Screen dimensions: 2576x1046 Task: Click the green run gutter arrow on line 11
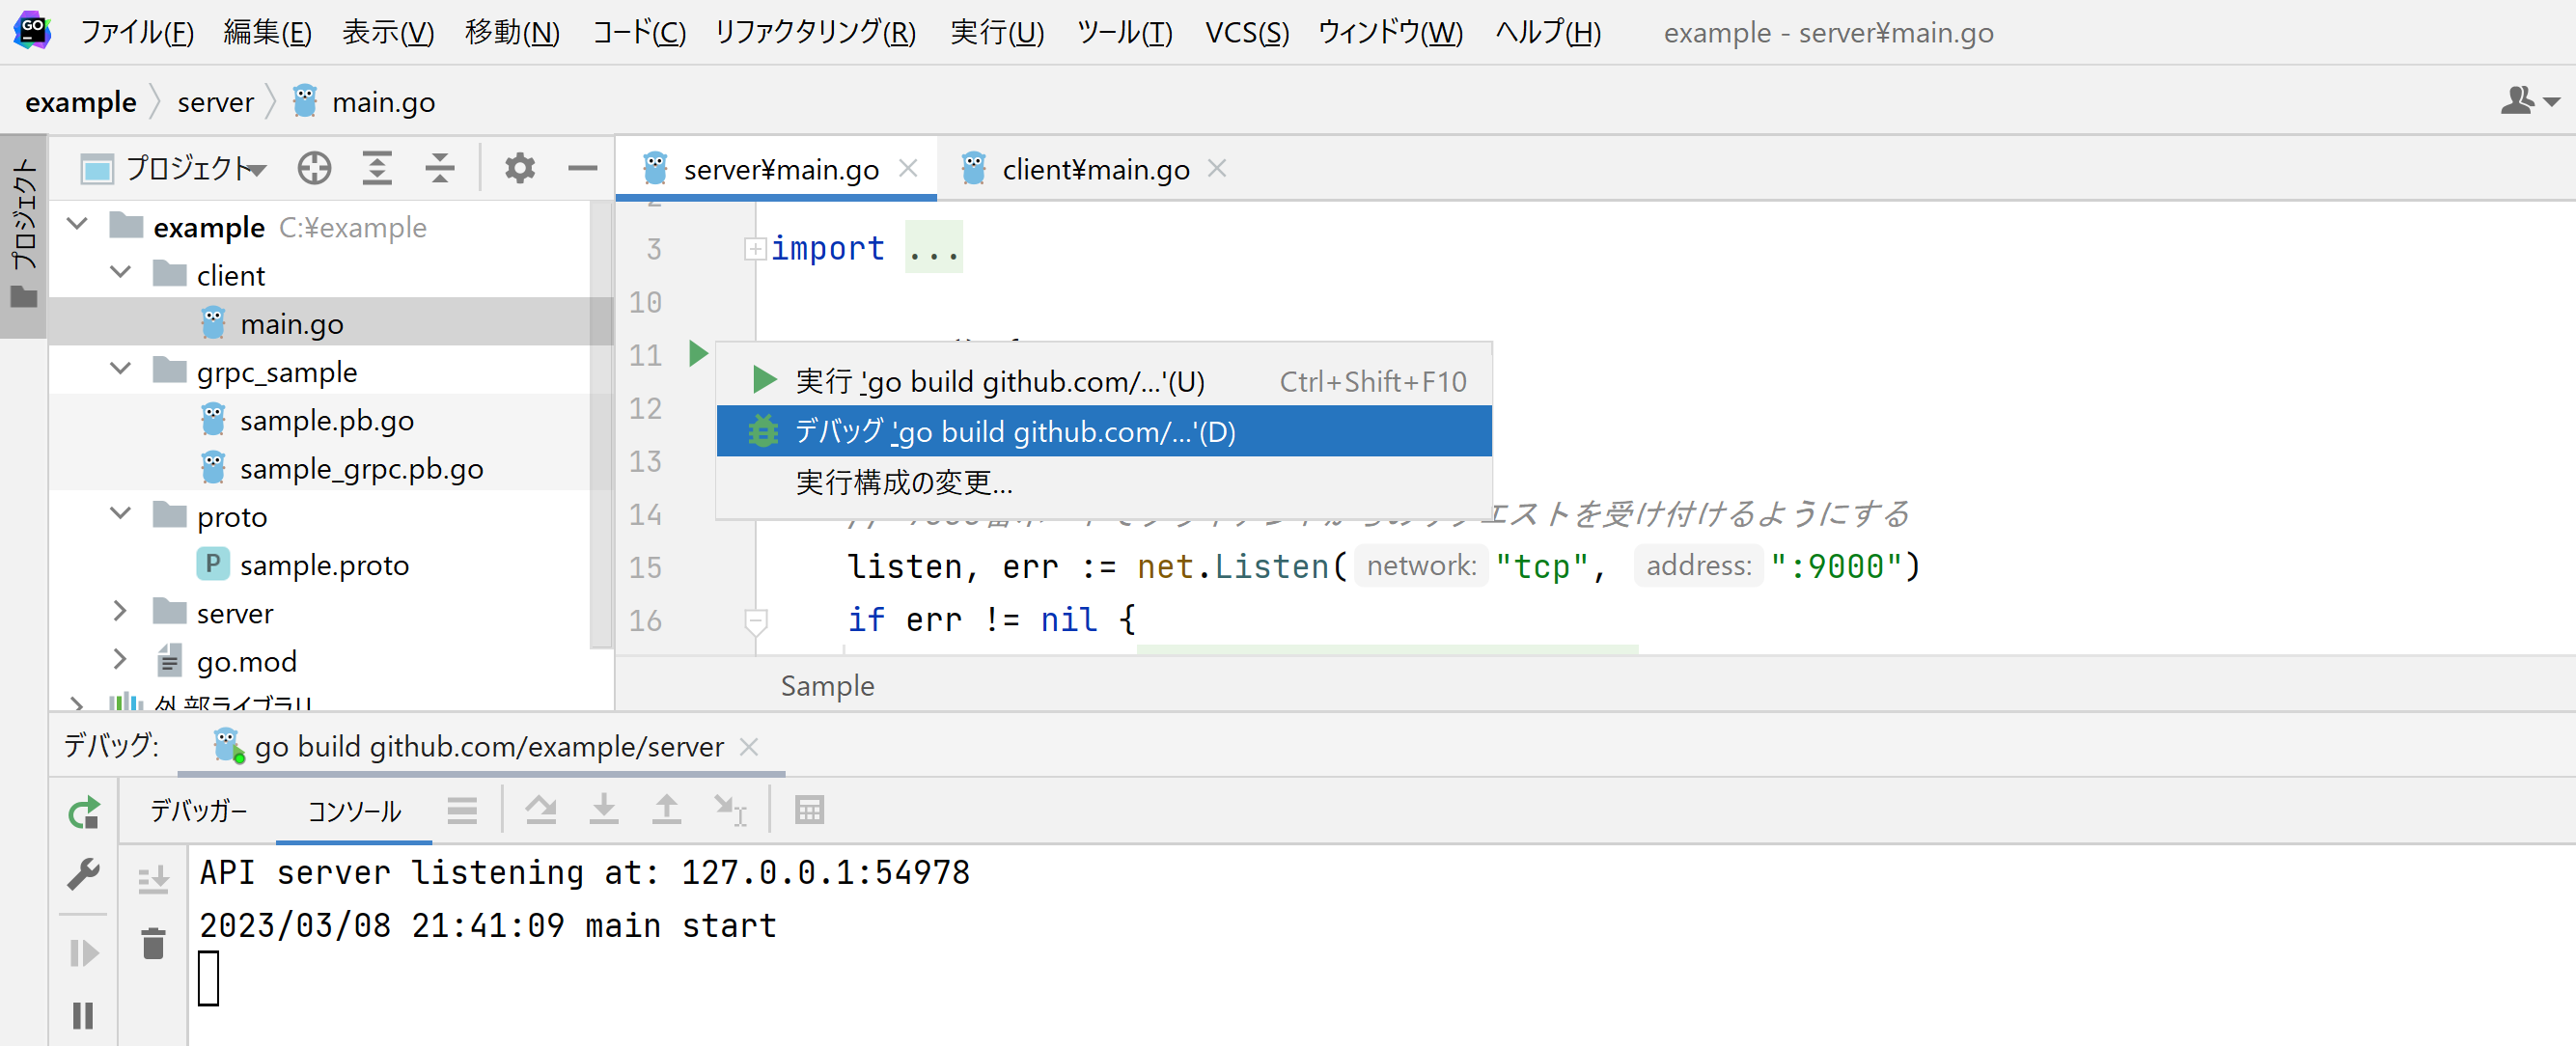(x=698, y=353)
